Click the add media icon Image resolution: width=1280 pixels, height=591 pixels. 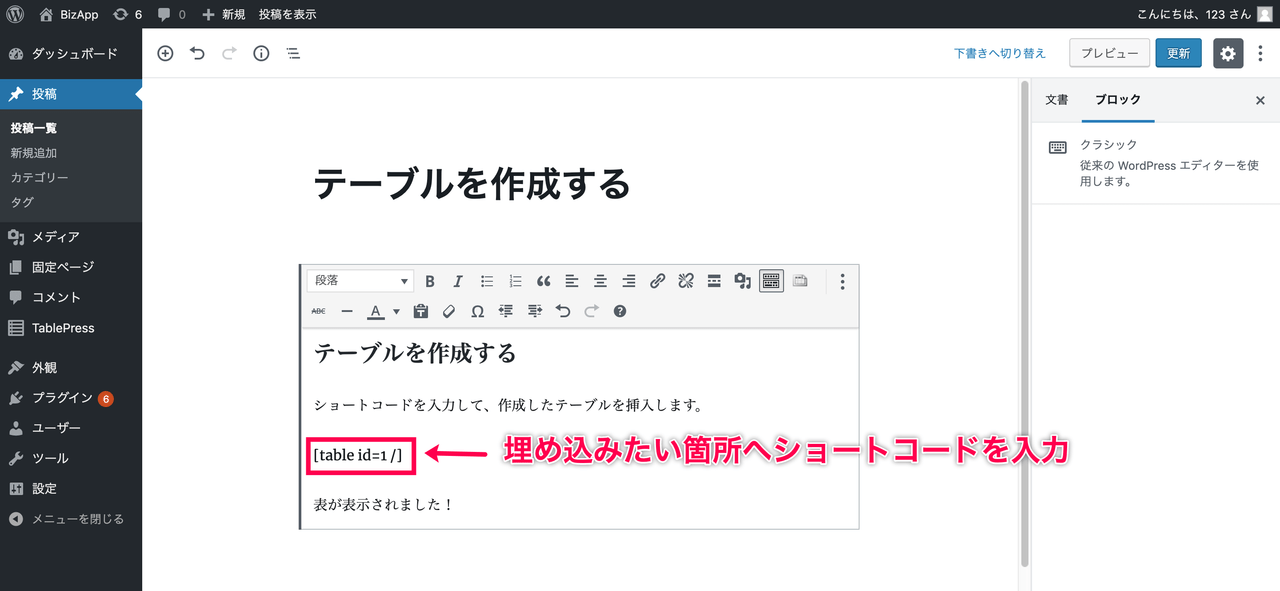point(742,282)
